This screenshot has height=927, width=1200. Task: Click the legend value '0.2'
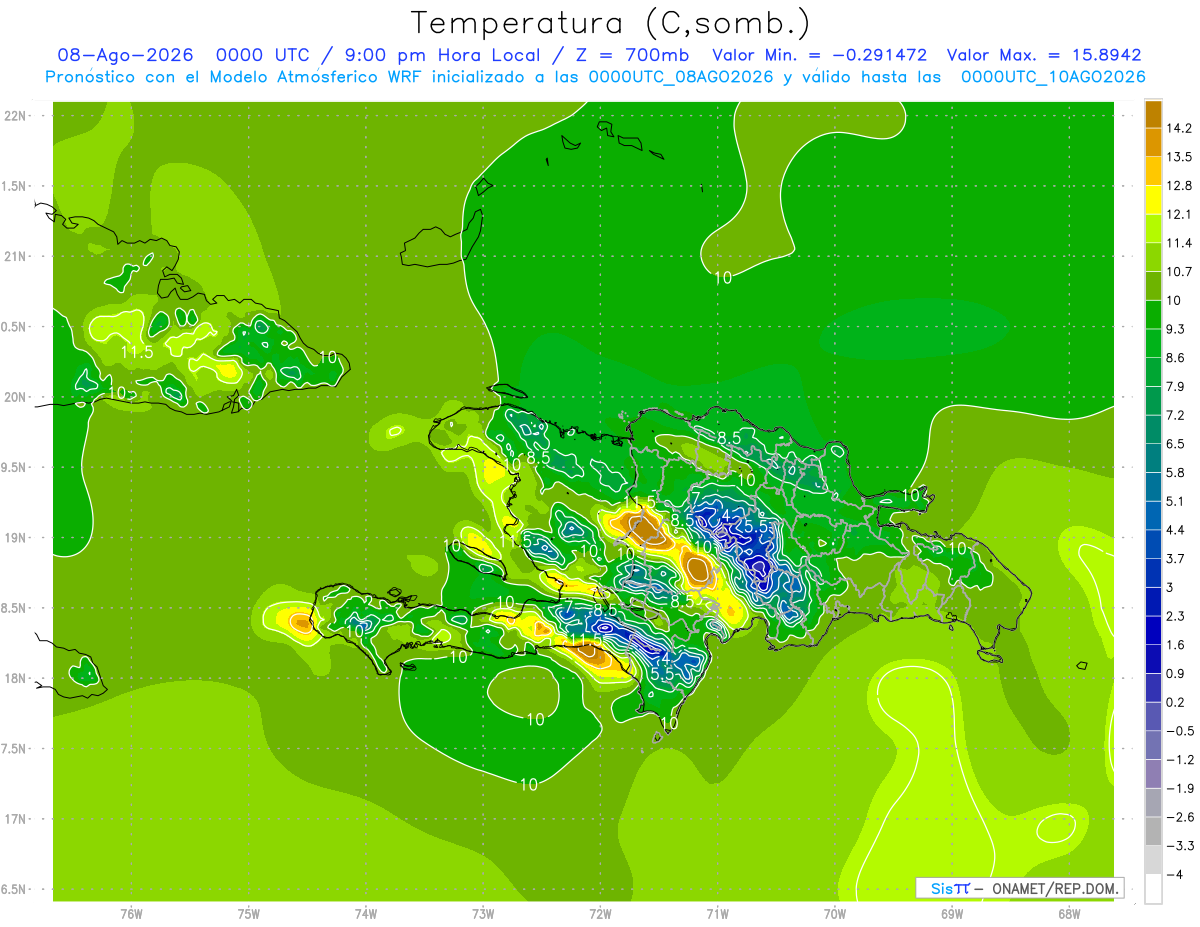coord(1175,702)
